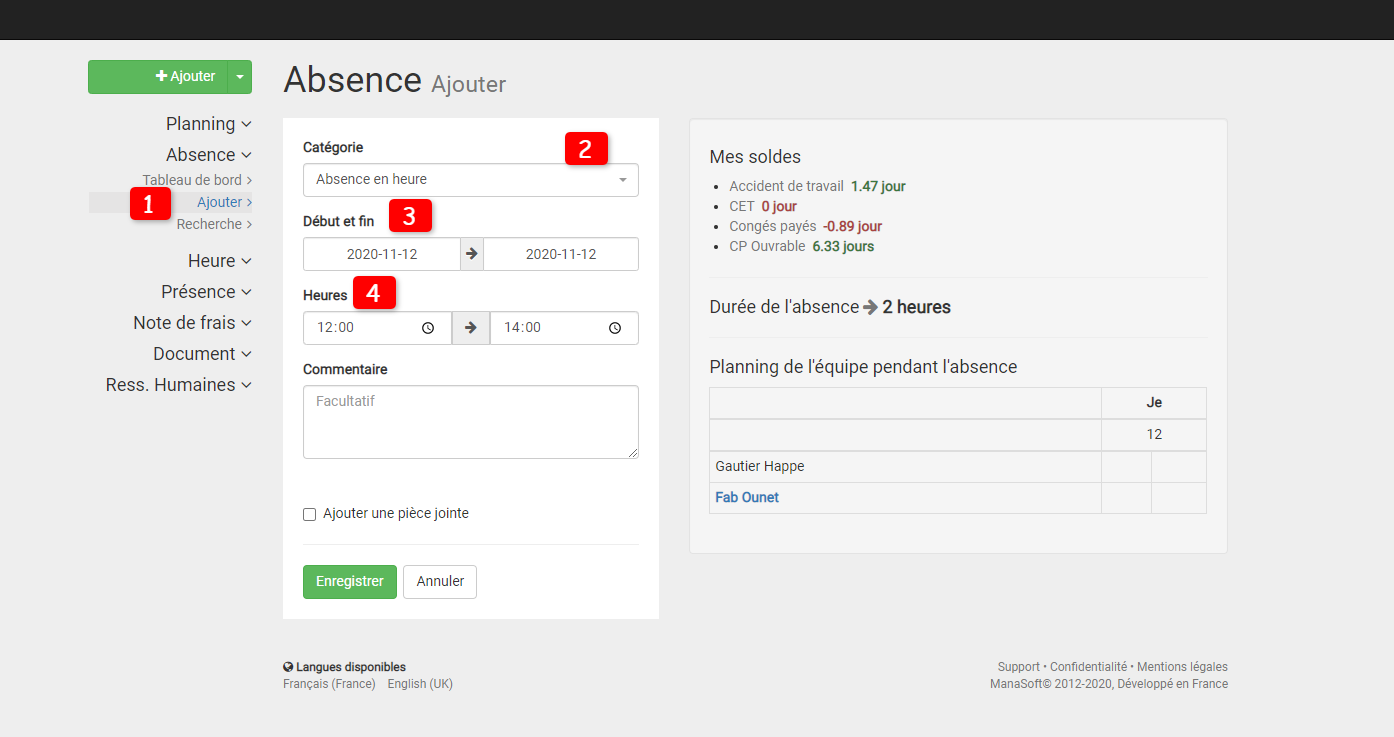Click the Congés payés balance -0.89 jour
Viewport: 1394px width, 737px height.
pos(853,227)
